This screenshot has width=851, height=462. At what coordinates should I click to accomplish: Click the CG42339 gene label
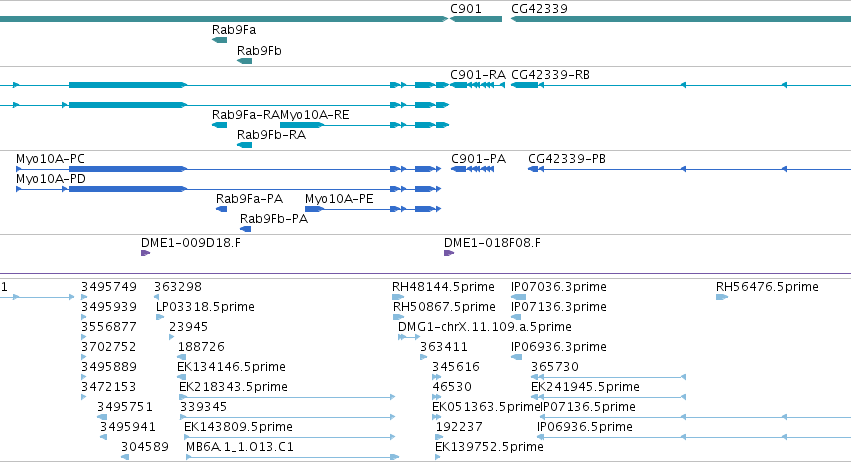[539, 9]
